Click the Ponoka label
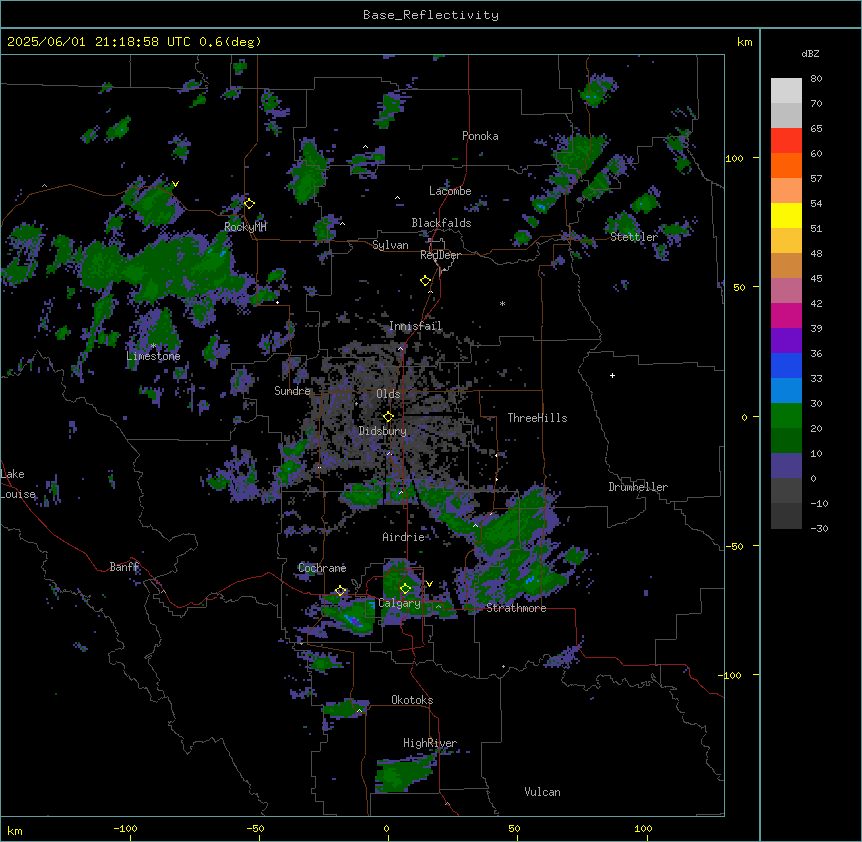 (480, 136)
